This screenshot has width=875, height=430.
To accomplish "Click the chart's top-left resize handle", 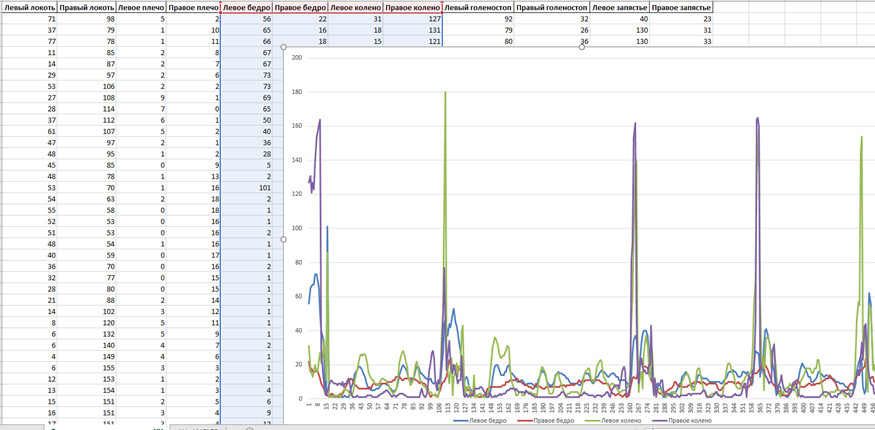I will (284, 48).
